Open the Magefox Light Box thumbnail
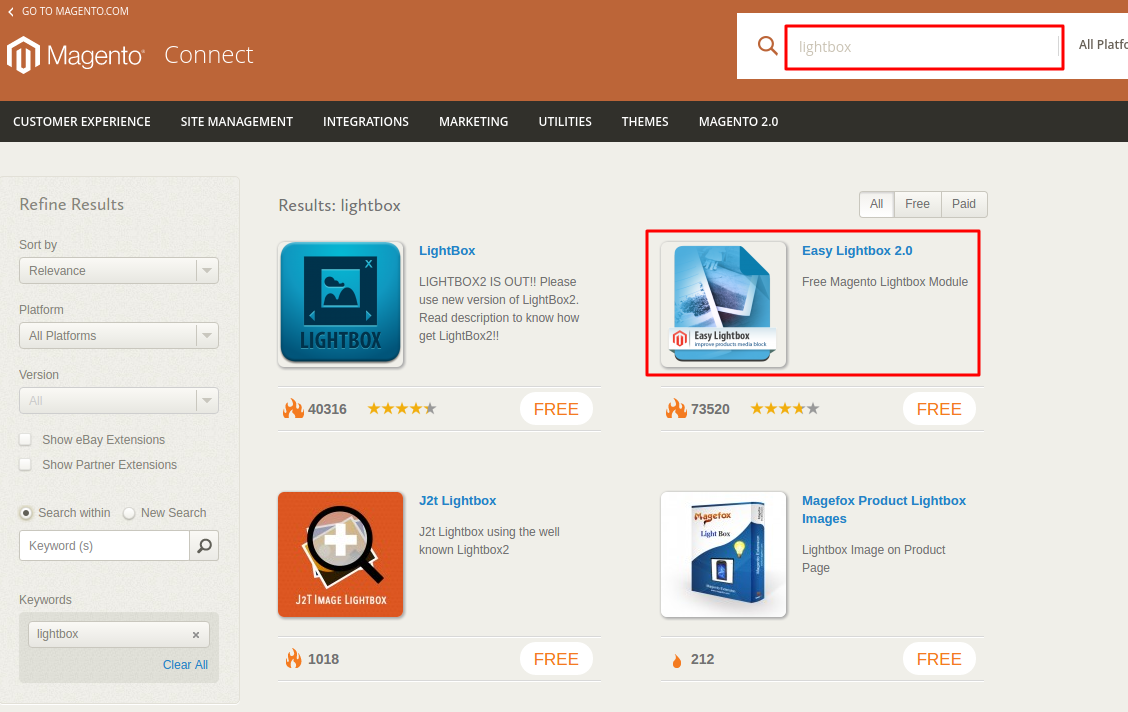 pyautogui.click(x=723, y=554)
